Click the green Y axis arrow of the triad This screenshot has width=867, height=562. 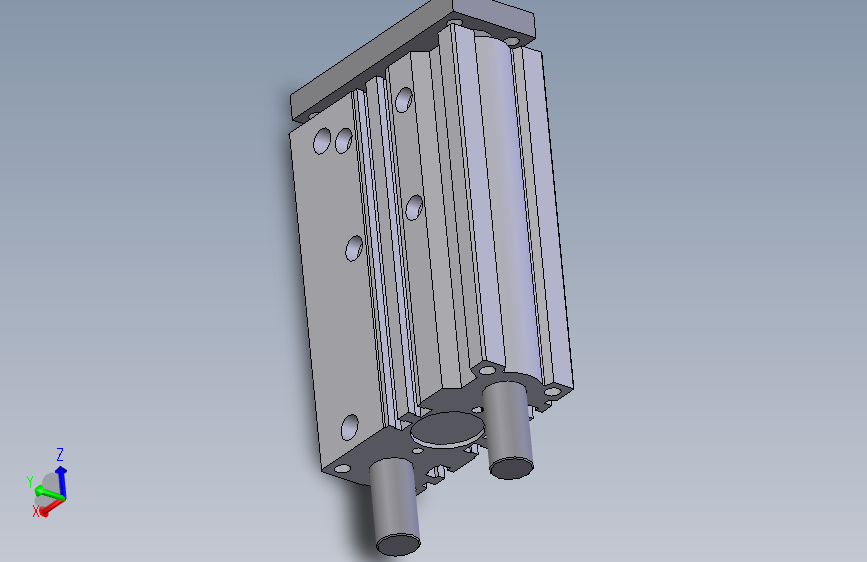pyautogui.click(x=49, y=493)
